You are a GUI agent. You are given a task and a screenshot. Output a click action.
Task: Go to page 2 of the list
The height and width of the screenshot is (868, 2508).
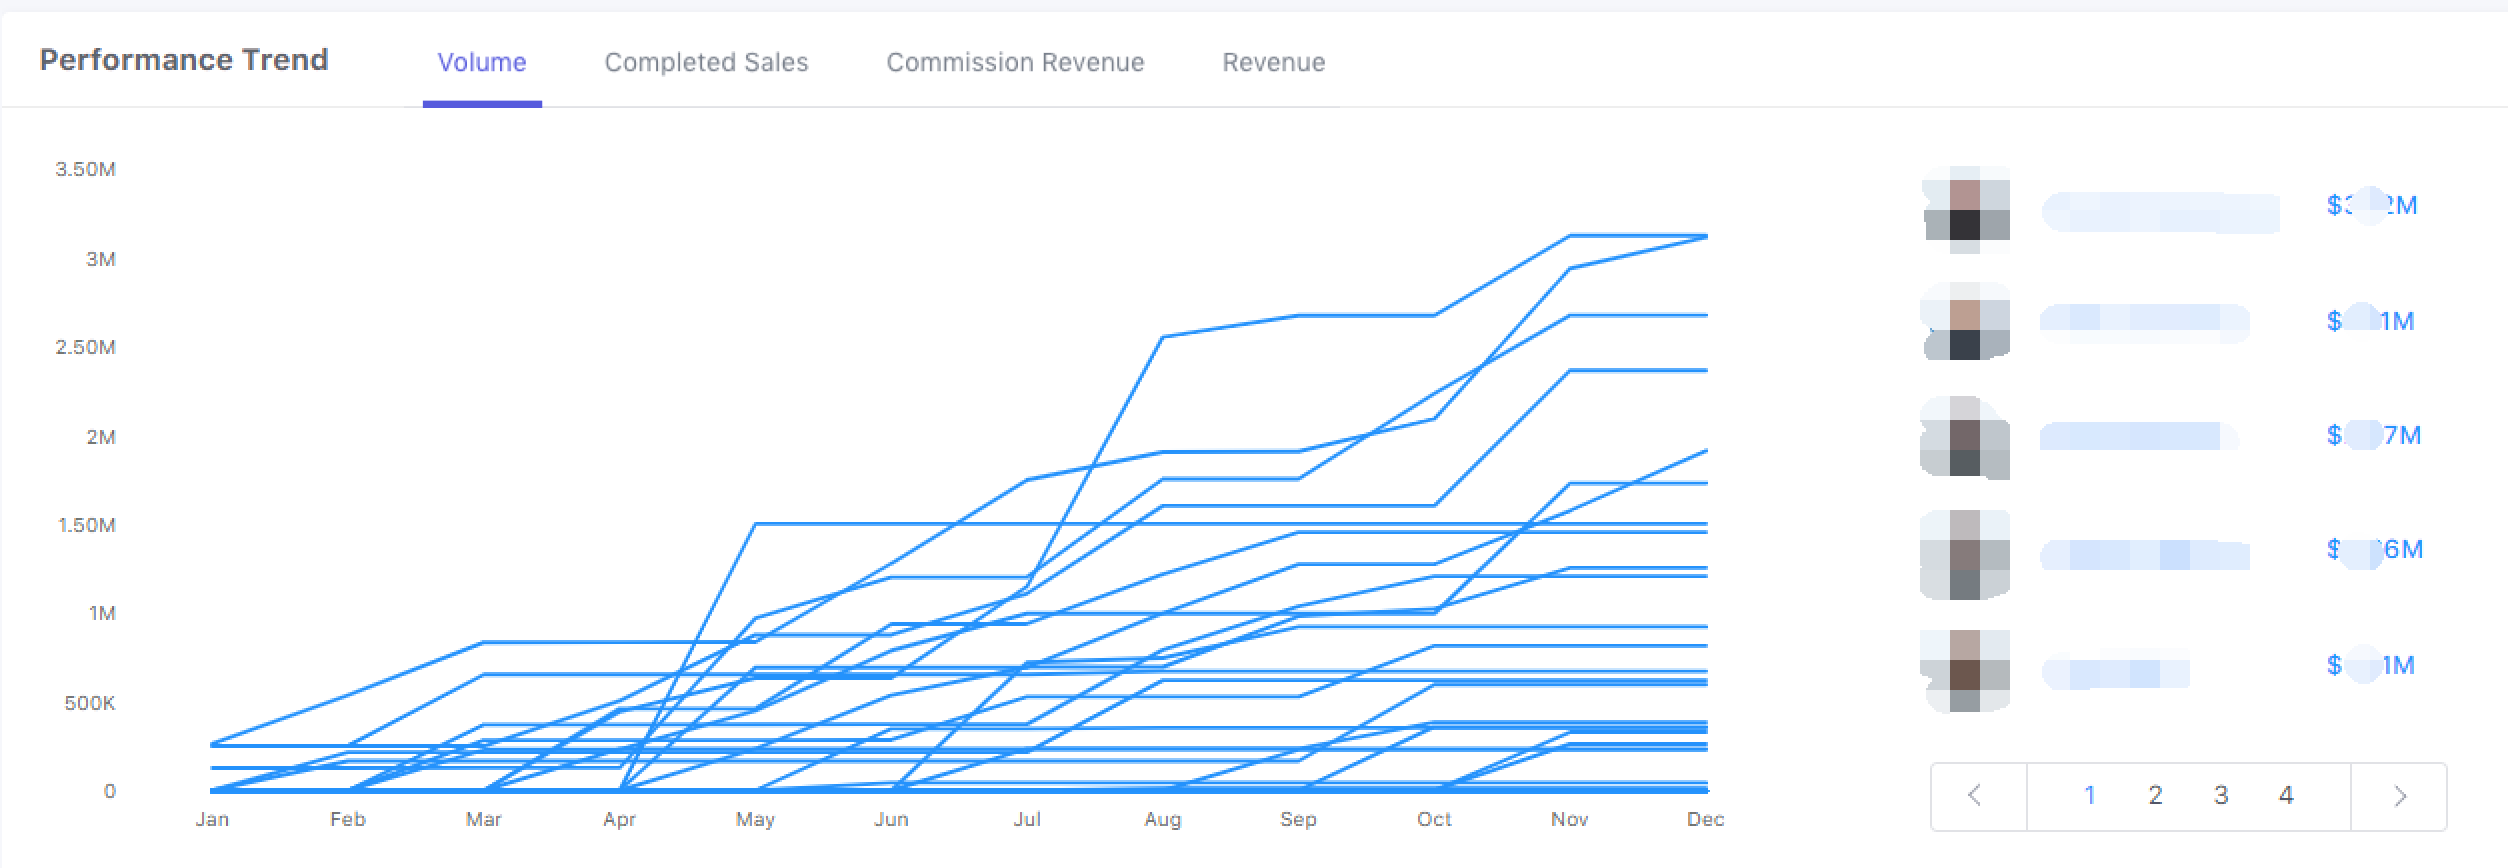(2155, 796)
